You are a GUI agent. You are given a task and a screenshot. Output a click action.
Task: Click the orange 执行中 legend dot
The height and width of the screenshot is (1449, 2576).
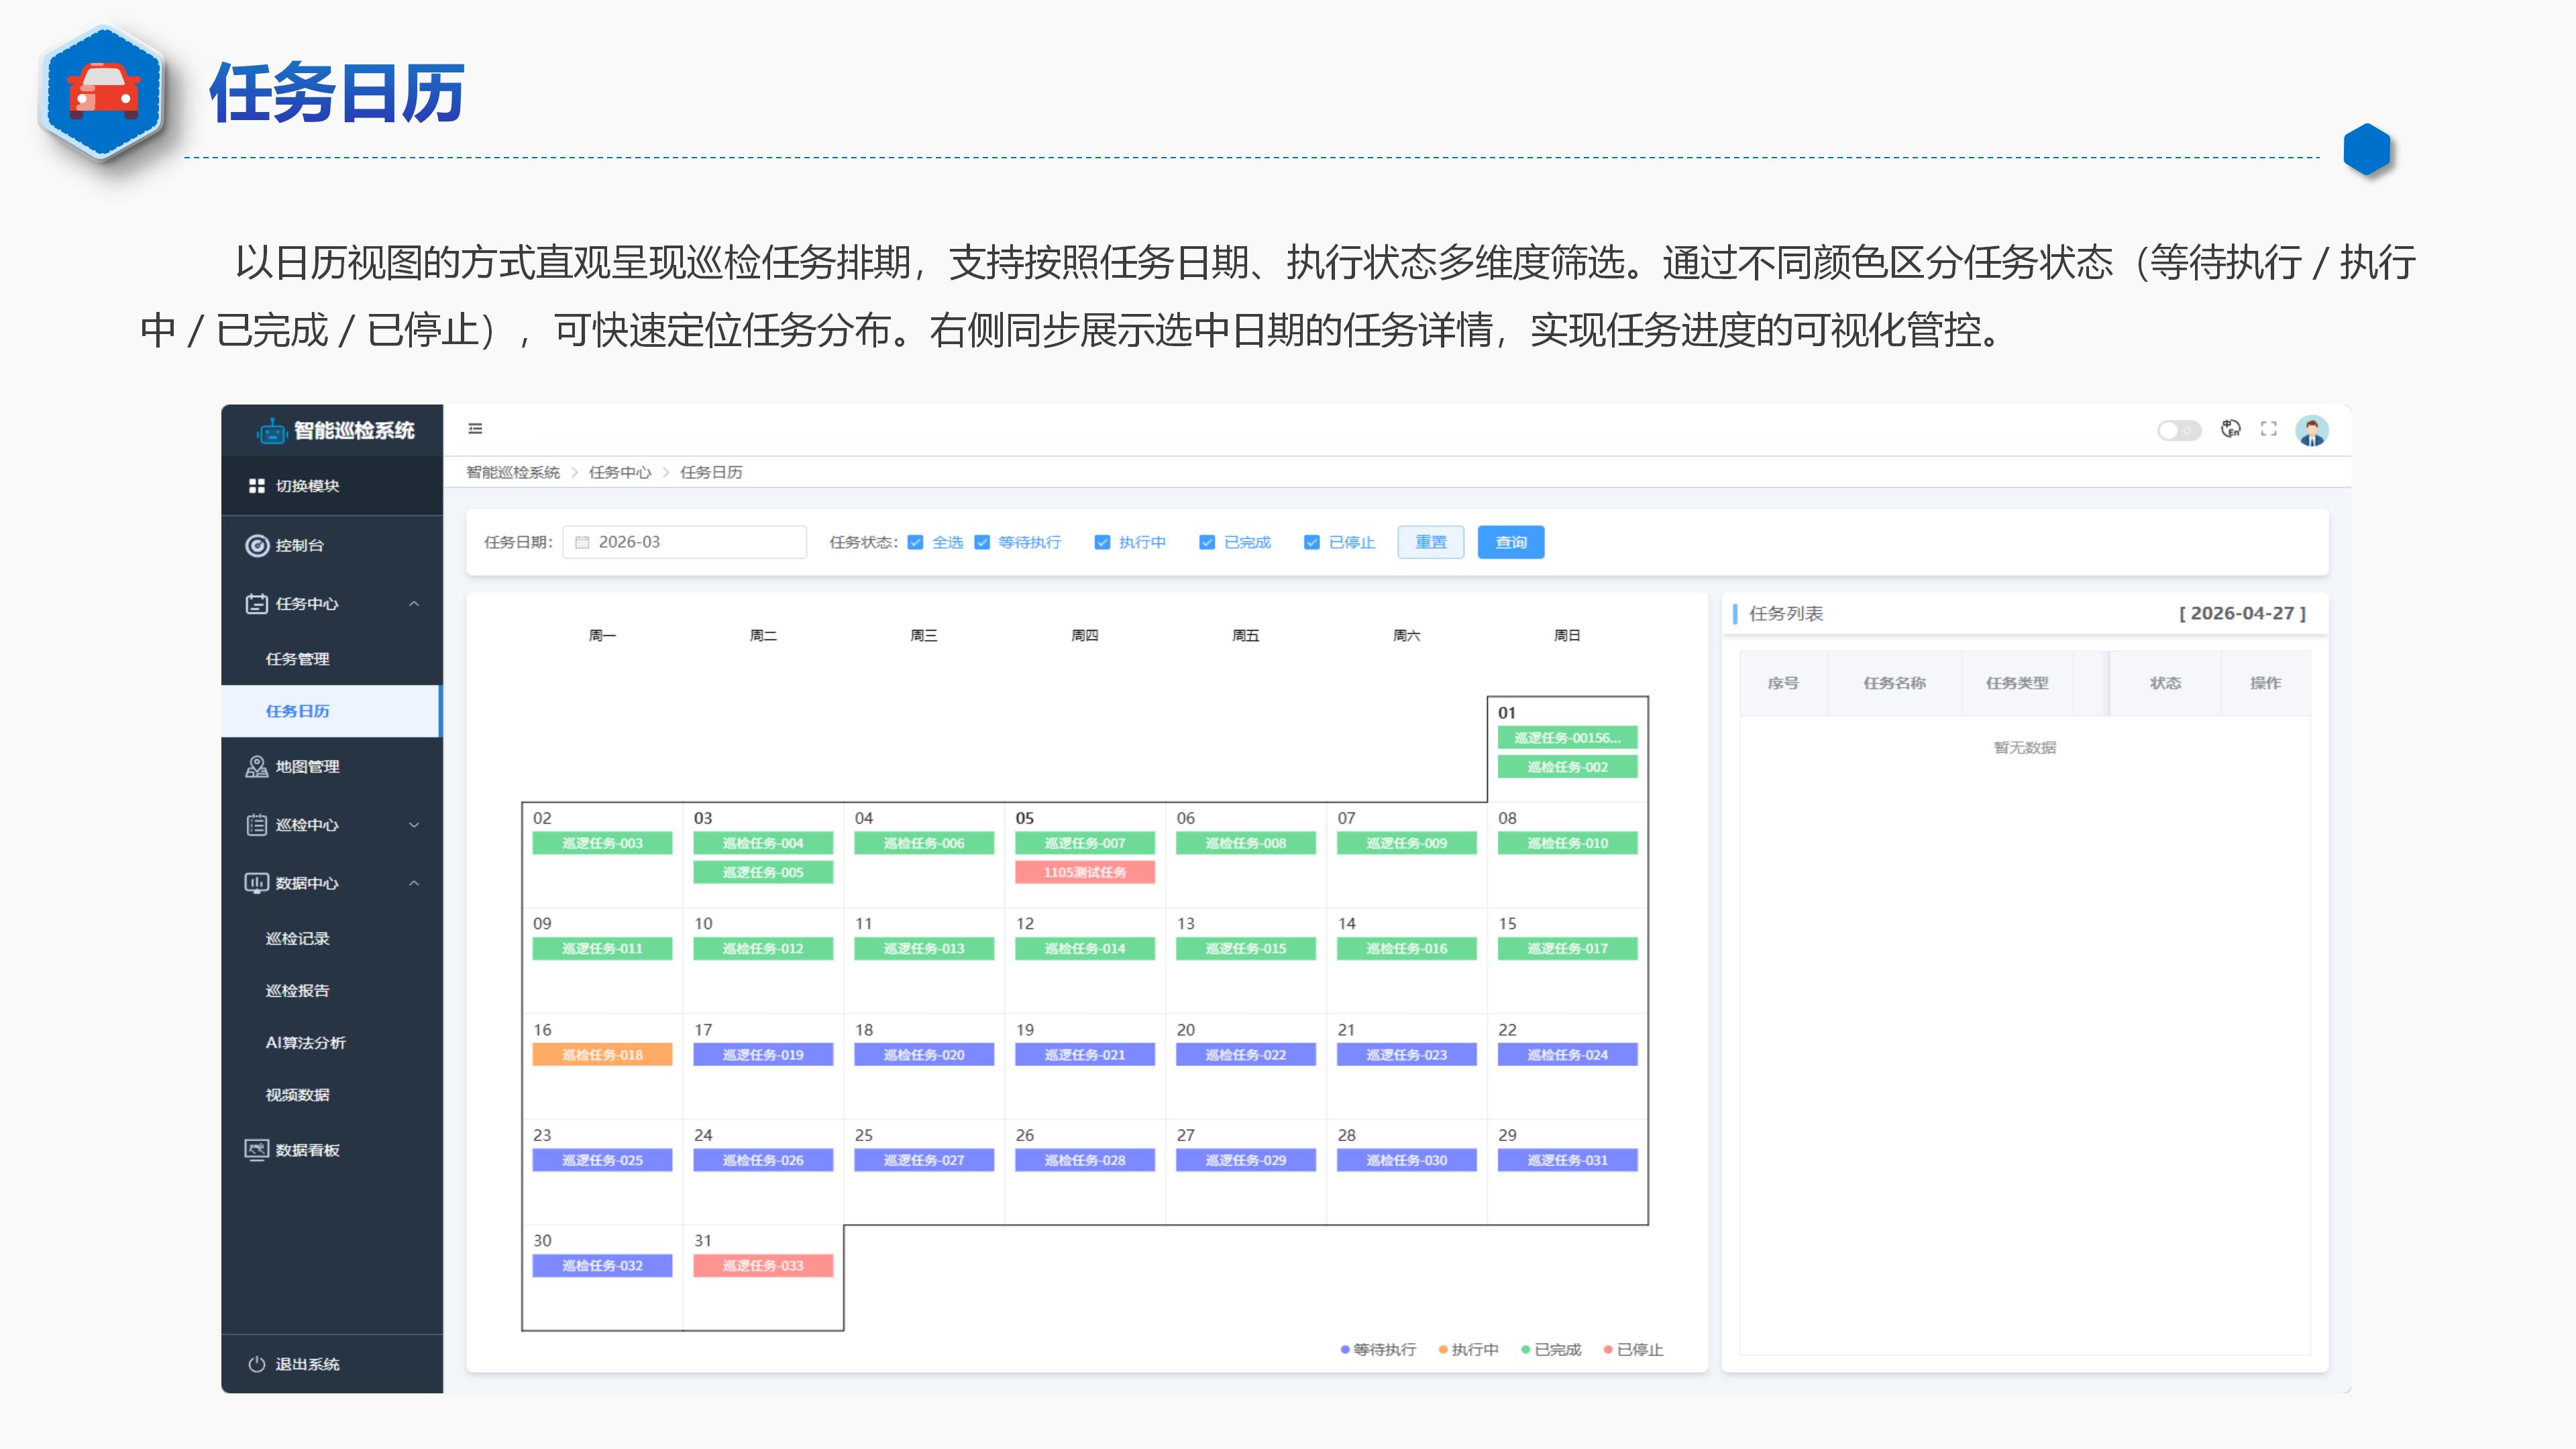pyautogui.click(x=1443, y=1350)
